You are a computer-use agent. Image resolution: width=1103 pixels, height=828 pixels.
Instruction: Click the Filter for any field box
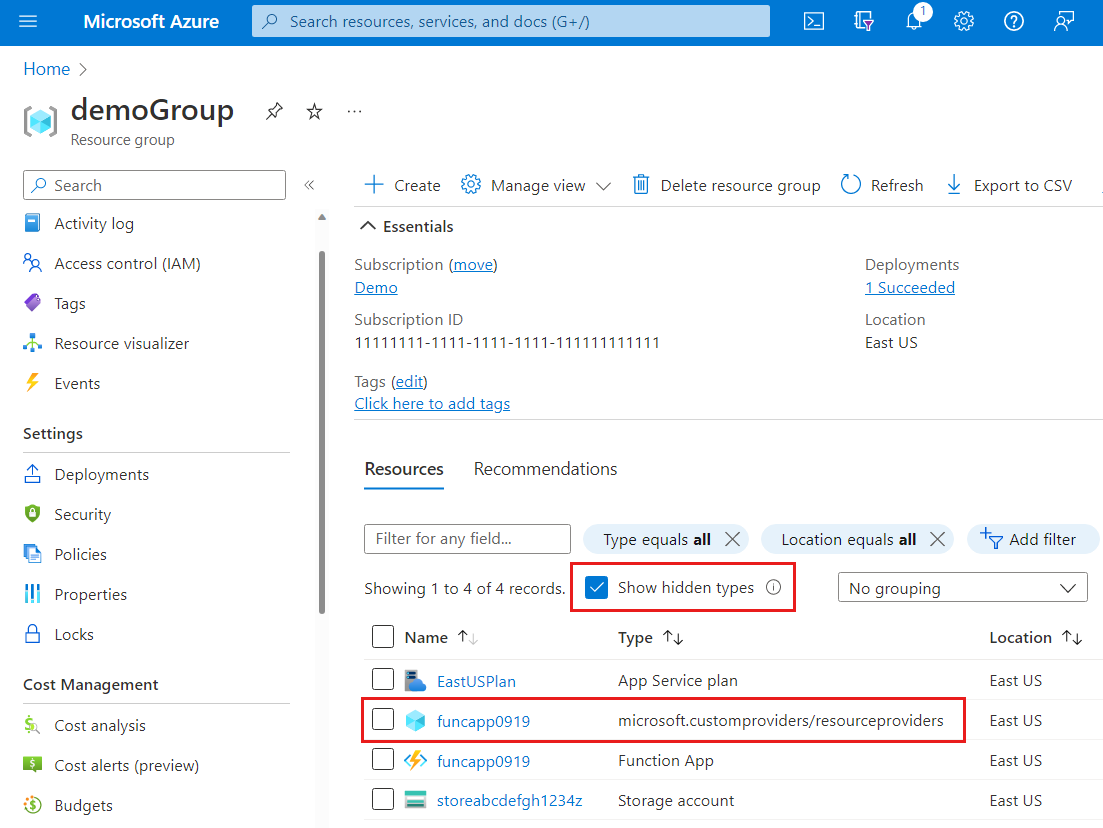pos(466,538)
